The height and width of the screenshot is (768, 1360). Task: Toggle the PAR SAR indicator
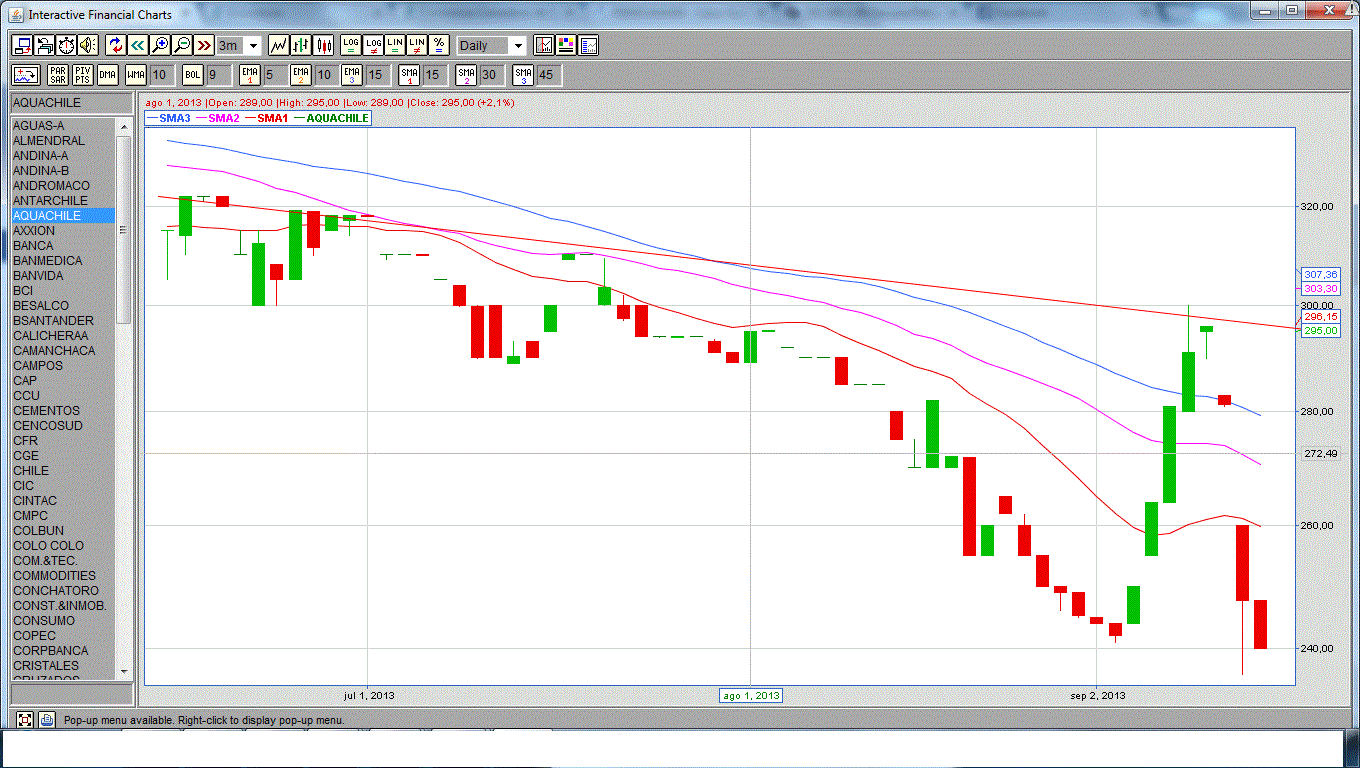coord(58,75)
